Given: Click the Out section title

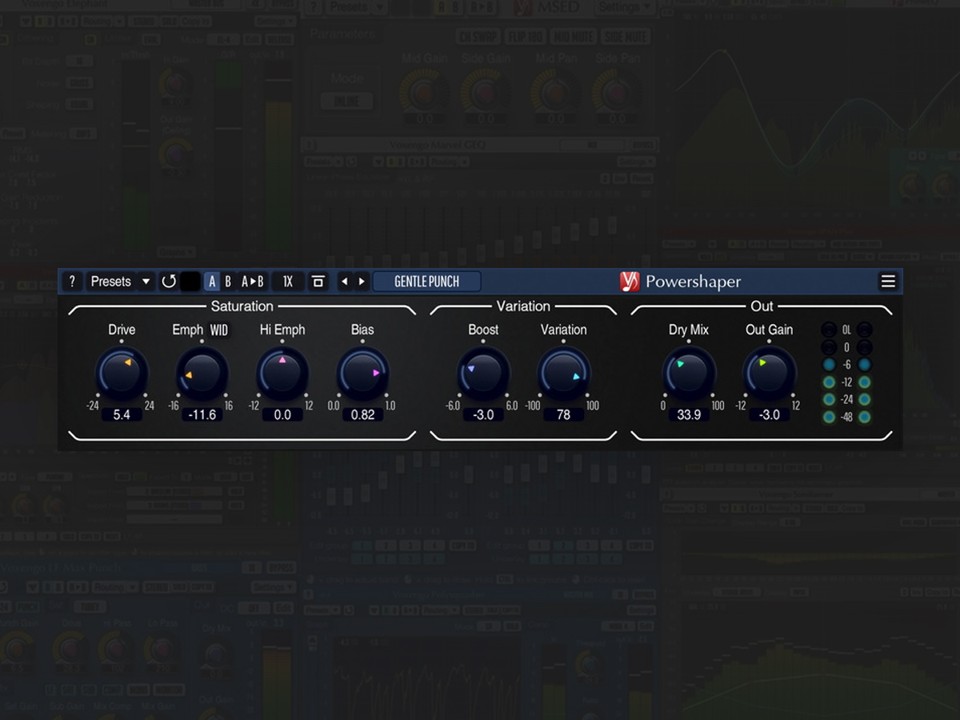Looking at the screenshot, I should pyautogui.click(x=762, y=306).
